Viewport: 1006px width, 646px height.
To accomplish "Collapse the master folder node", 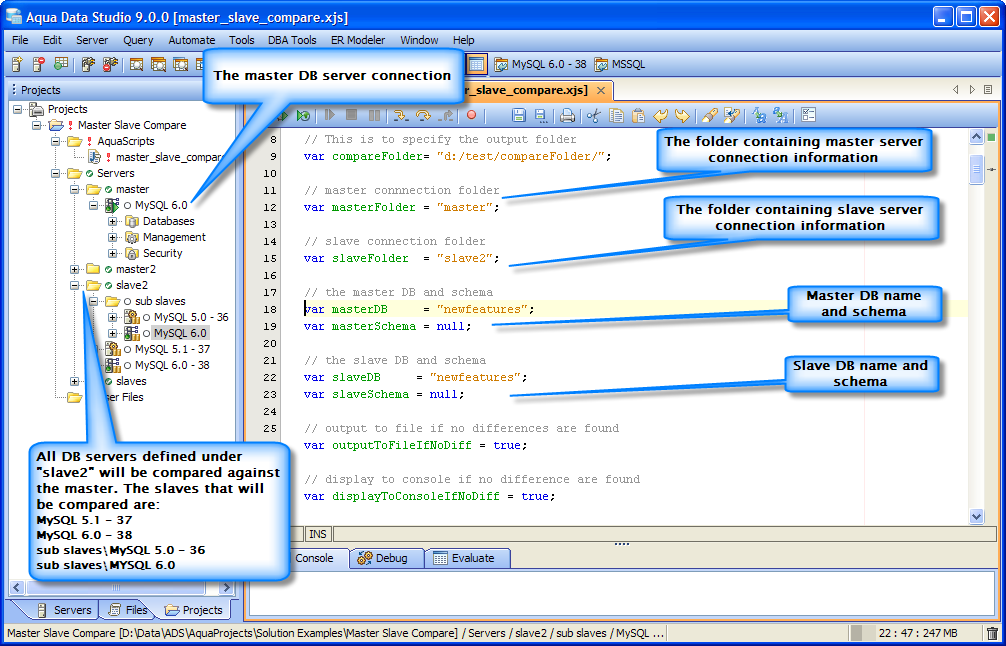I will click(74, 189).
